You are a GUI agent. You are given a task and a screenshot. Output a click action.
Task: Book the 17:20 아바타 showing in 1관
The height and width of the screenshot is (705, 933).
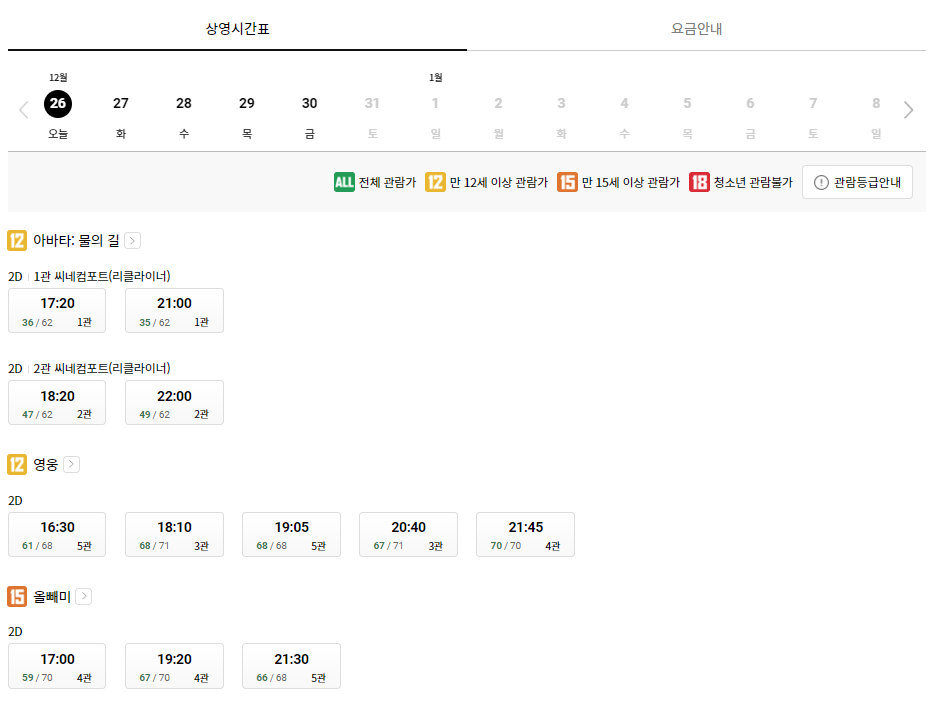click(x=57, y=310)
